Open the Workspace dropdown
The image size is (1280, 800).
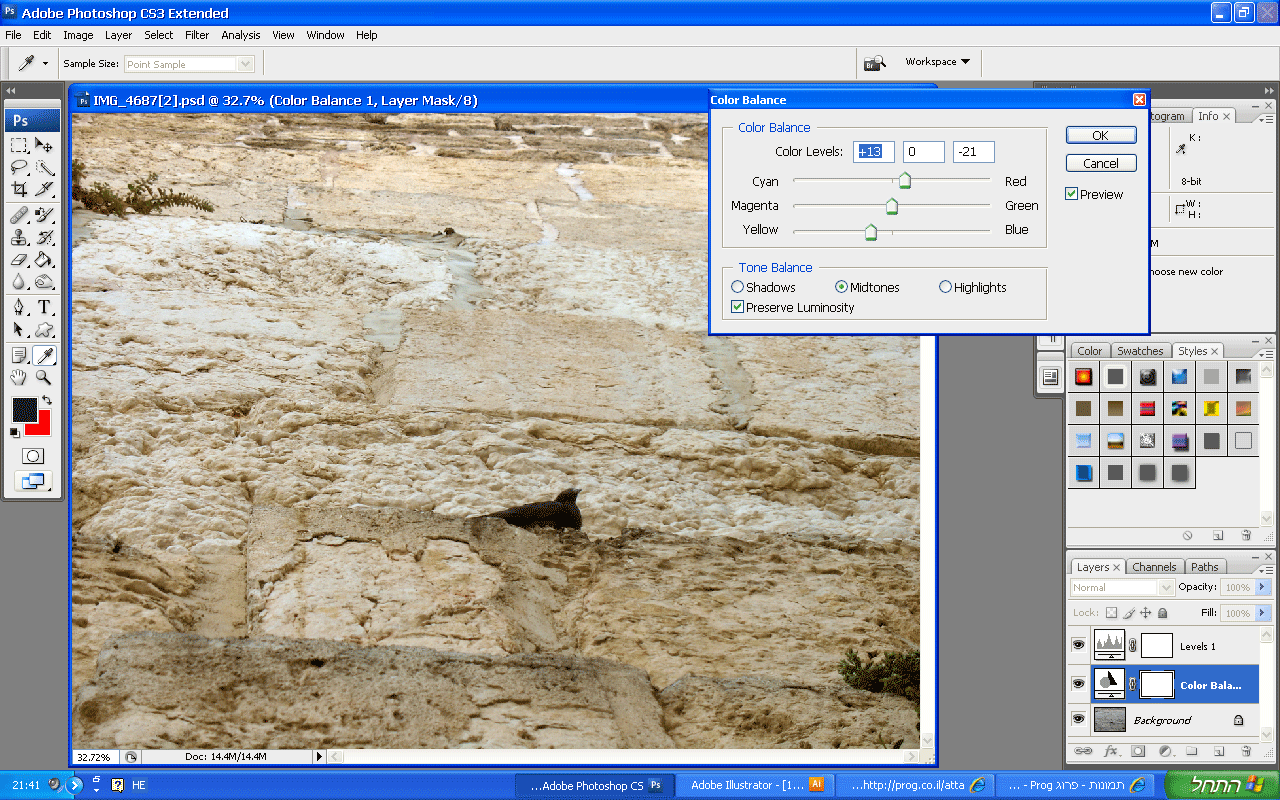pyautogui.click(x=937, y=62)
